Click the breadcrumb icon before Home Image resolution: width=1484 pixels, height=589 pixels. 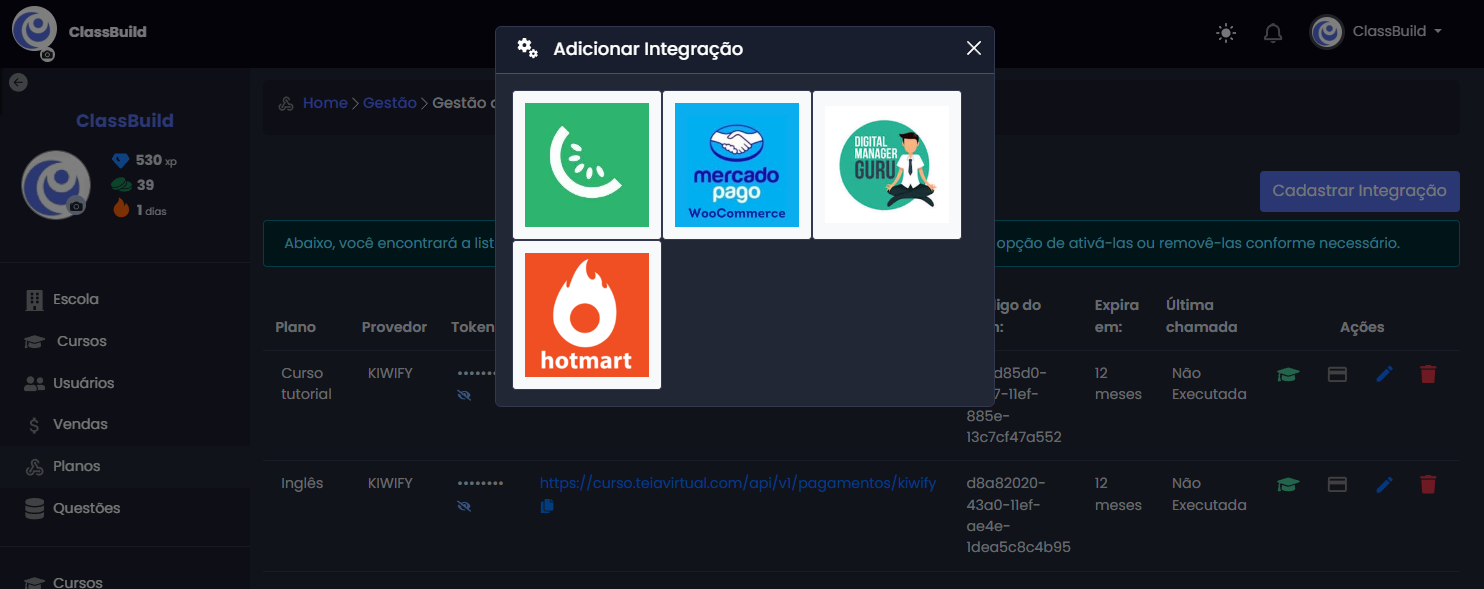click(x=286, y=103)
